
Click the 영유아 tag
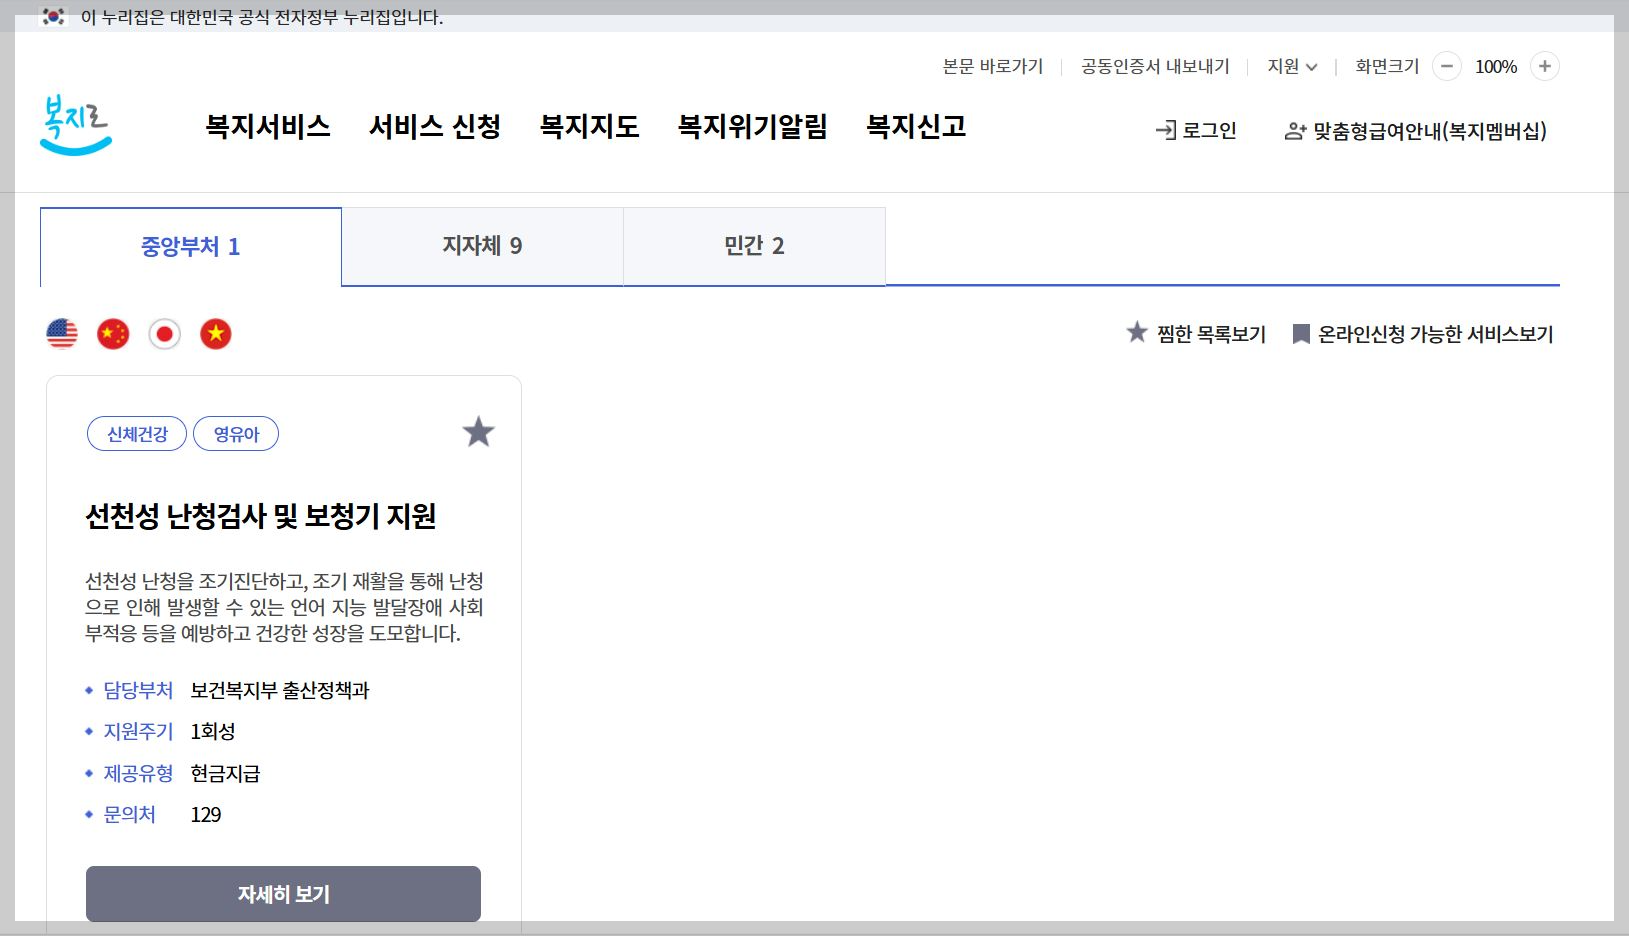click(x=236, y=434)
